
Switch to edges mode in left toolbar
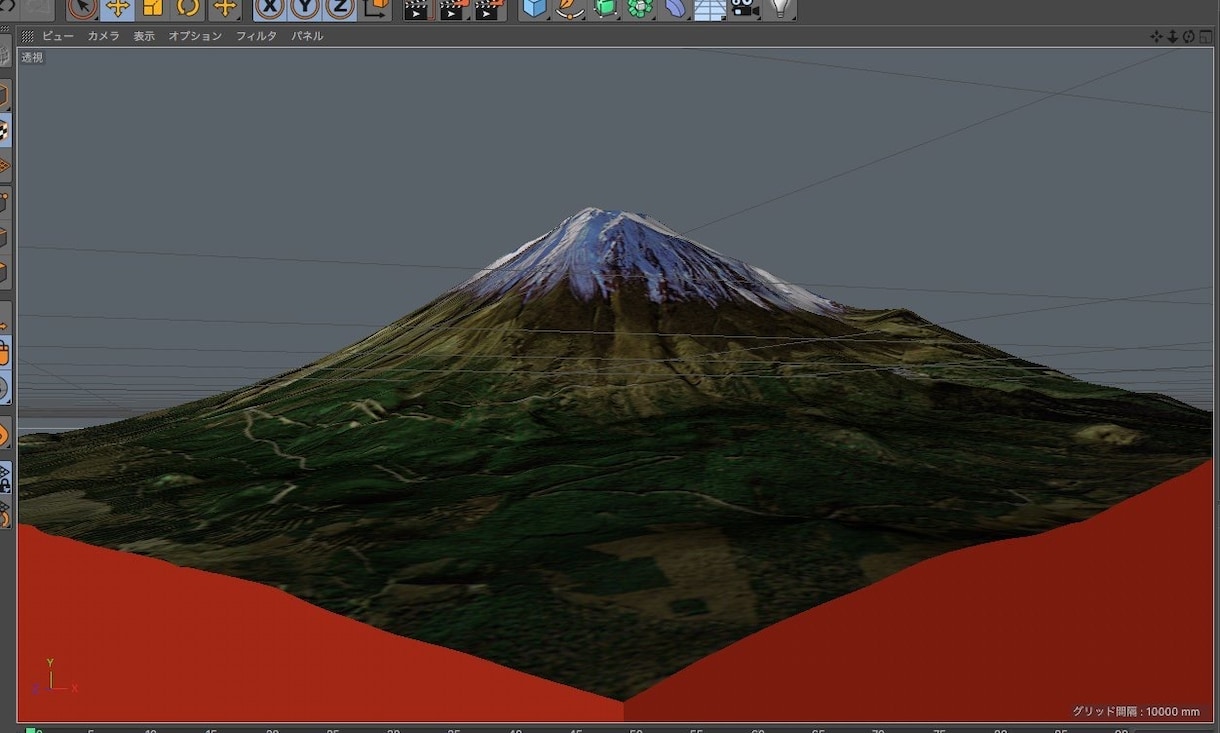point(5,238)
